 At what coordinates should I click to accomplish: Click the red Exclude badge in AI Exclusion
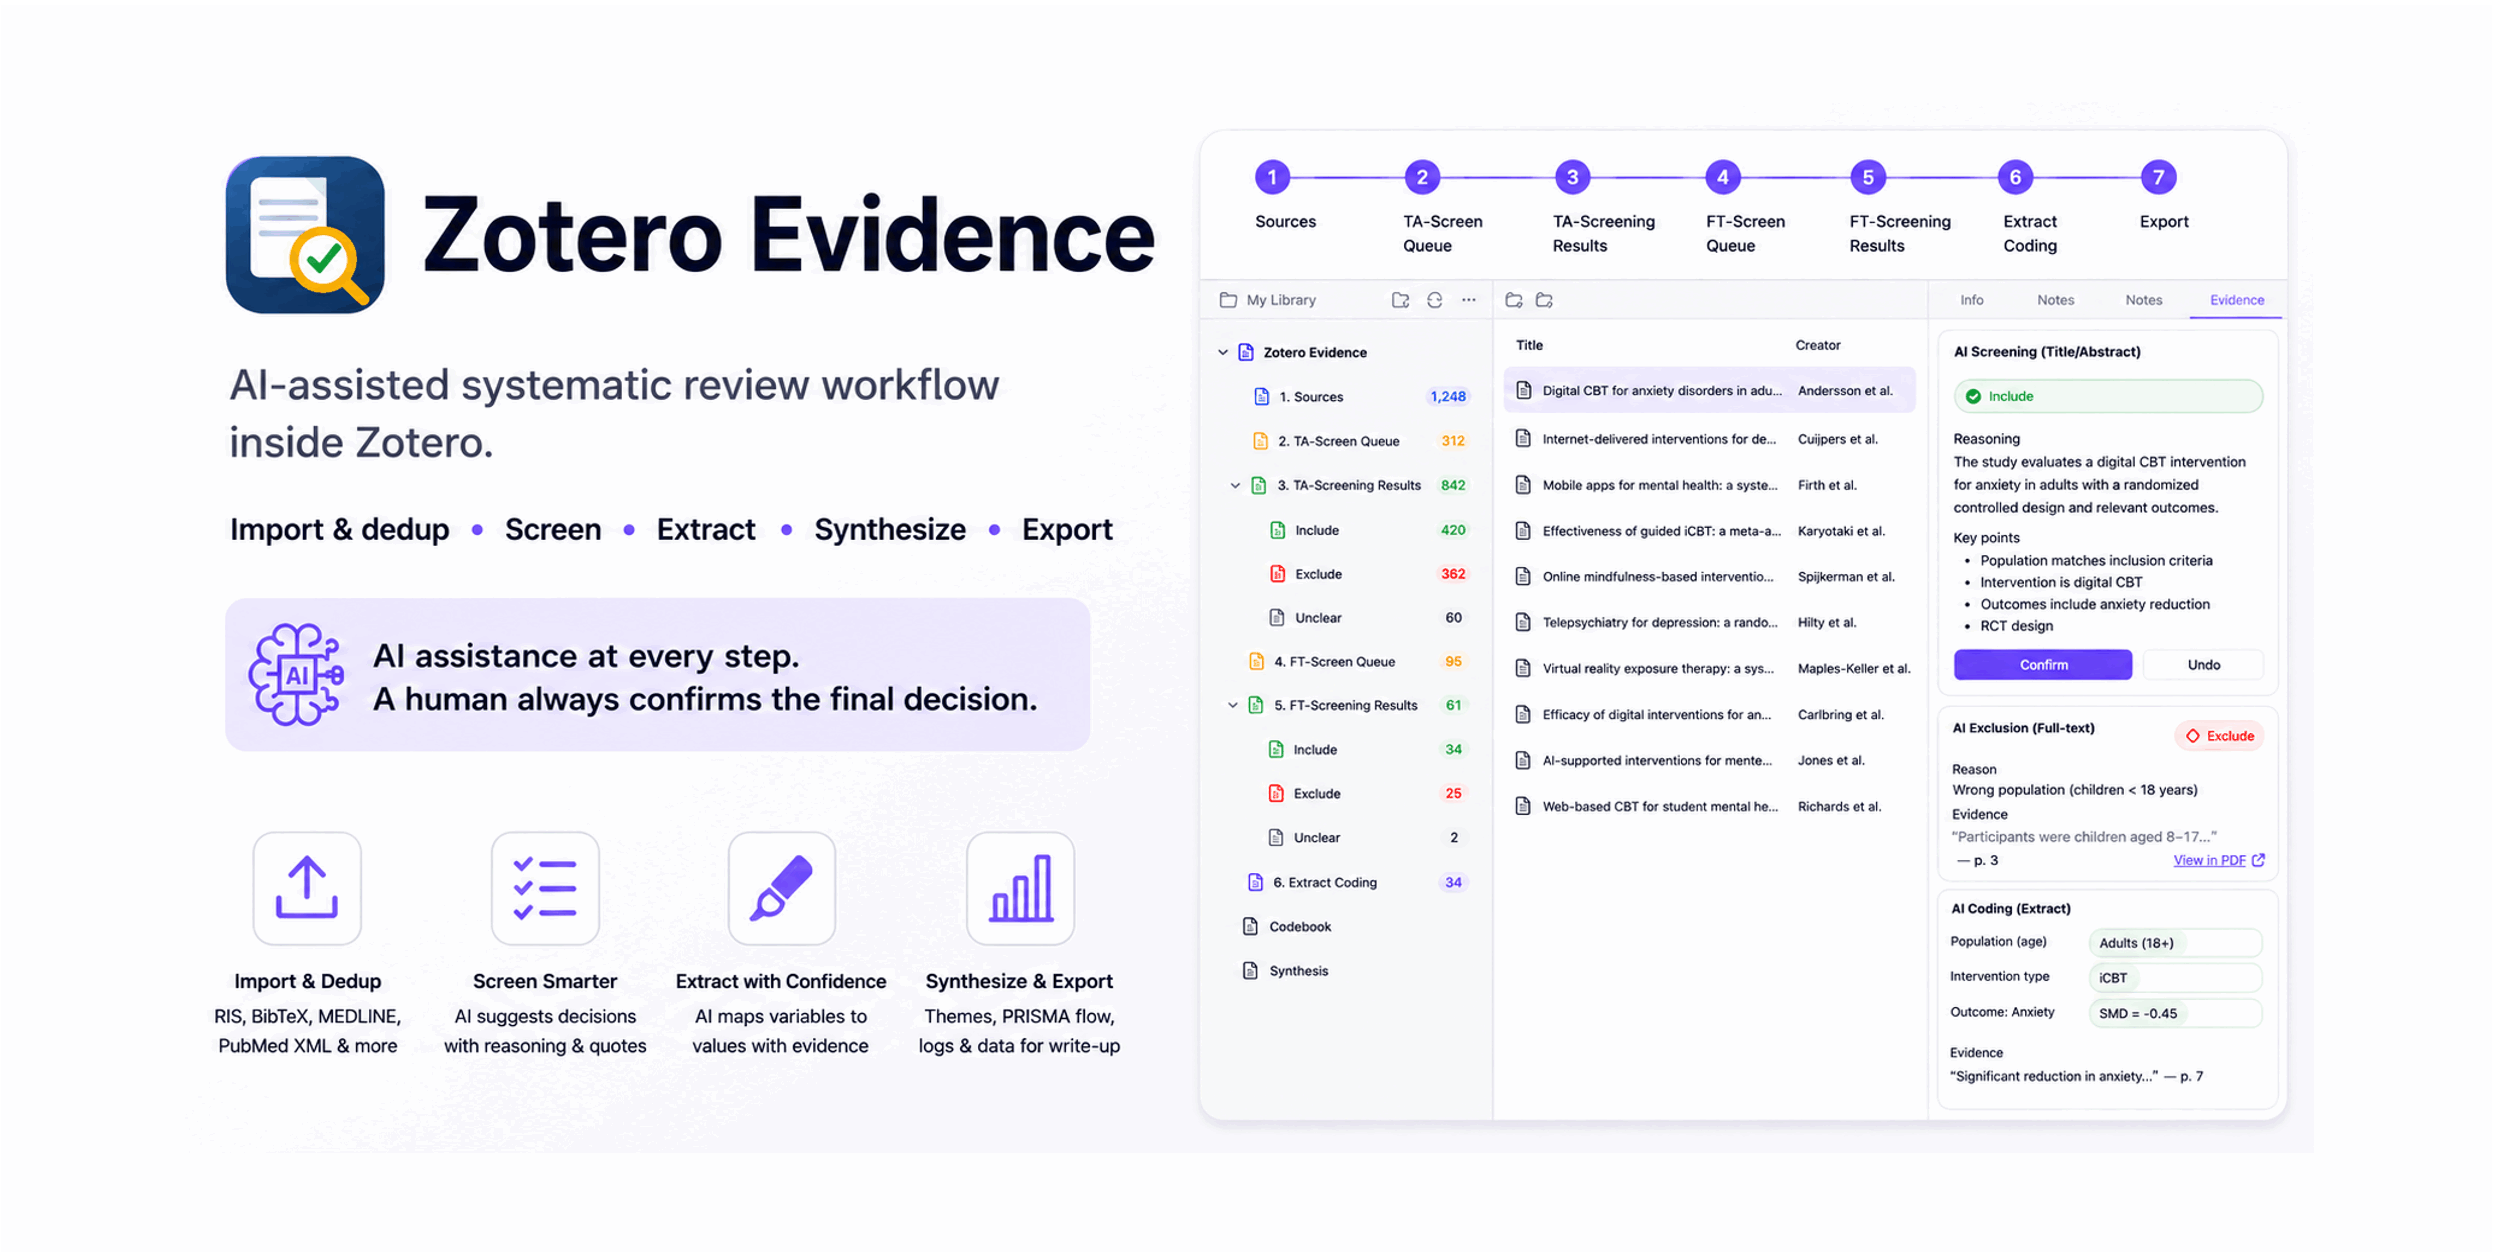(x=2219, y=736)
